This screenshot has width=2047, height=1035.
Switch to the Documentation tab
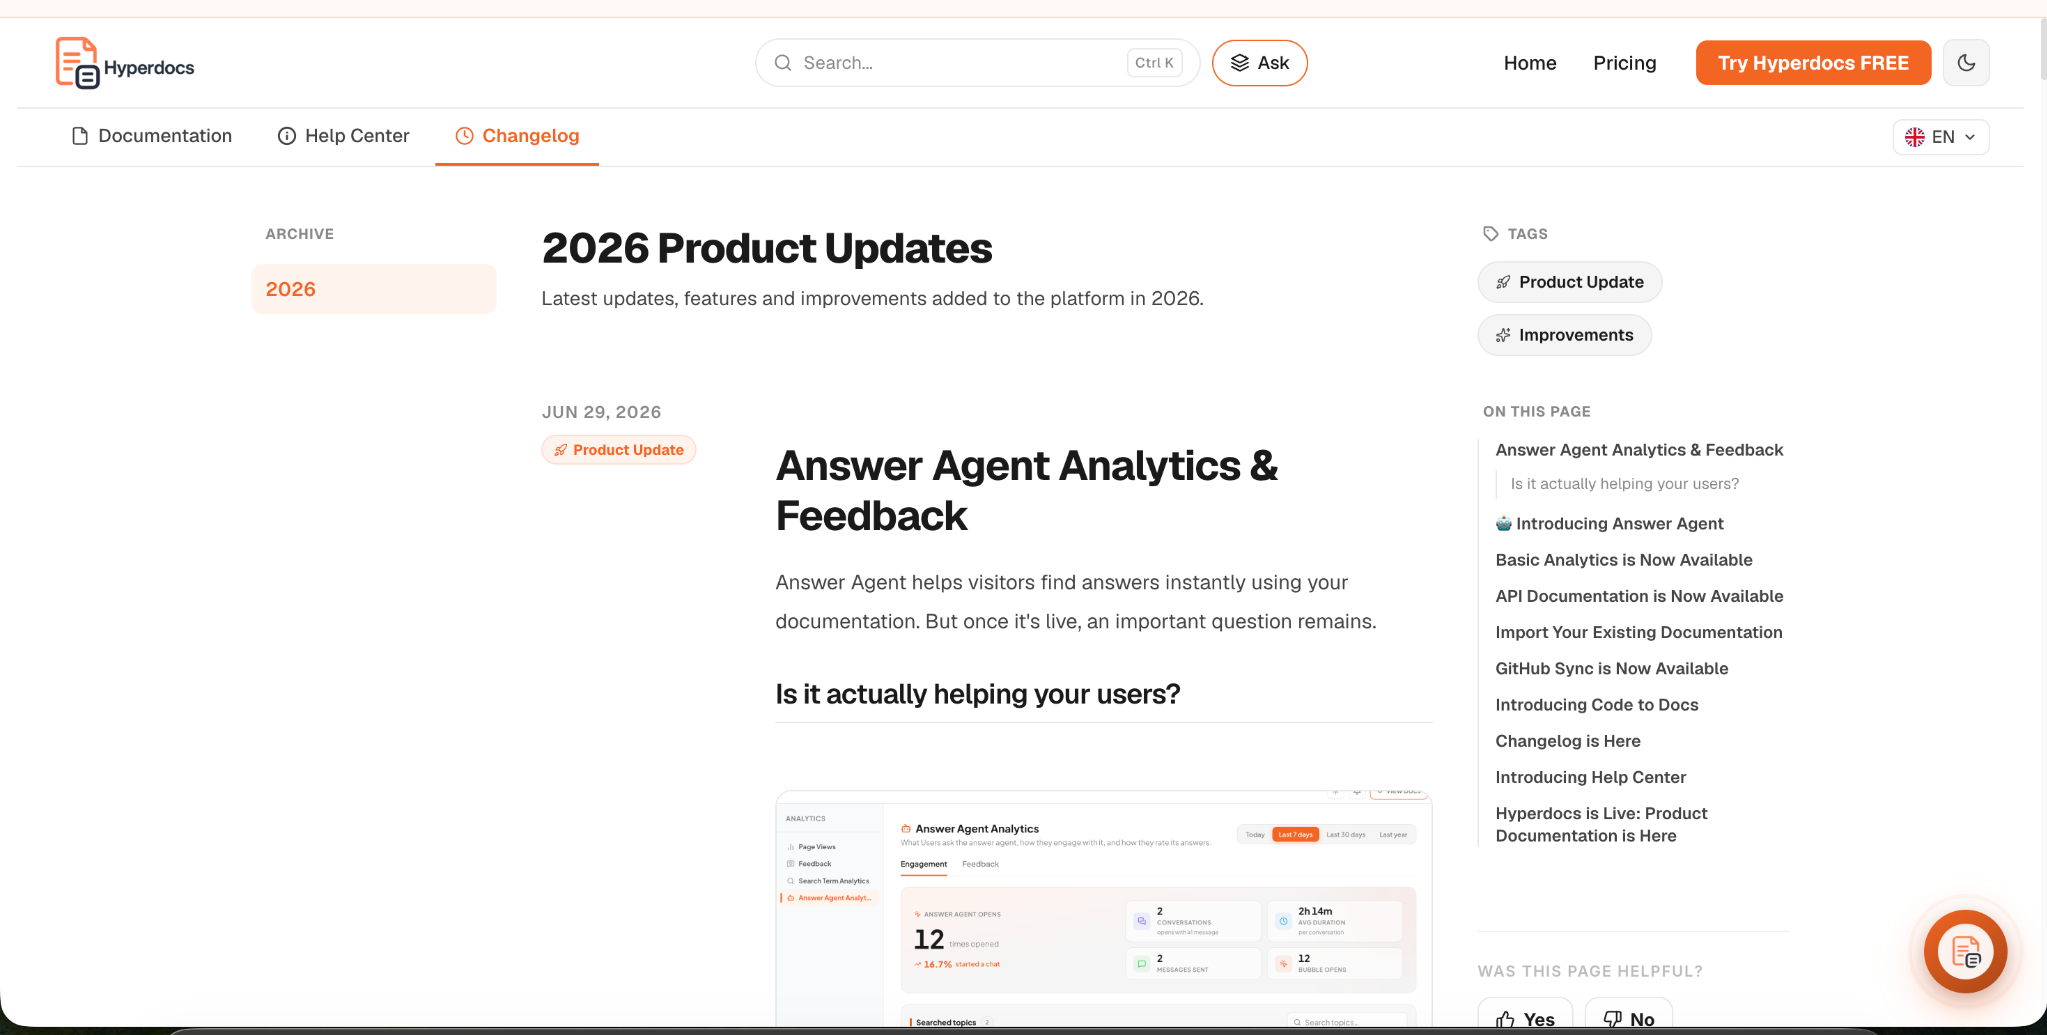tap(152, 136)
